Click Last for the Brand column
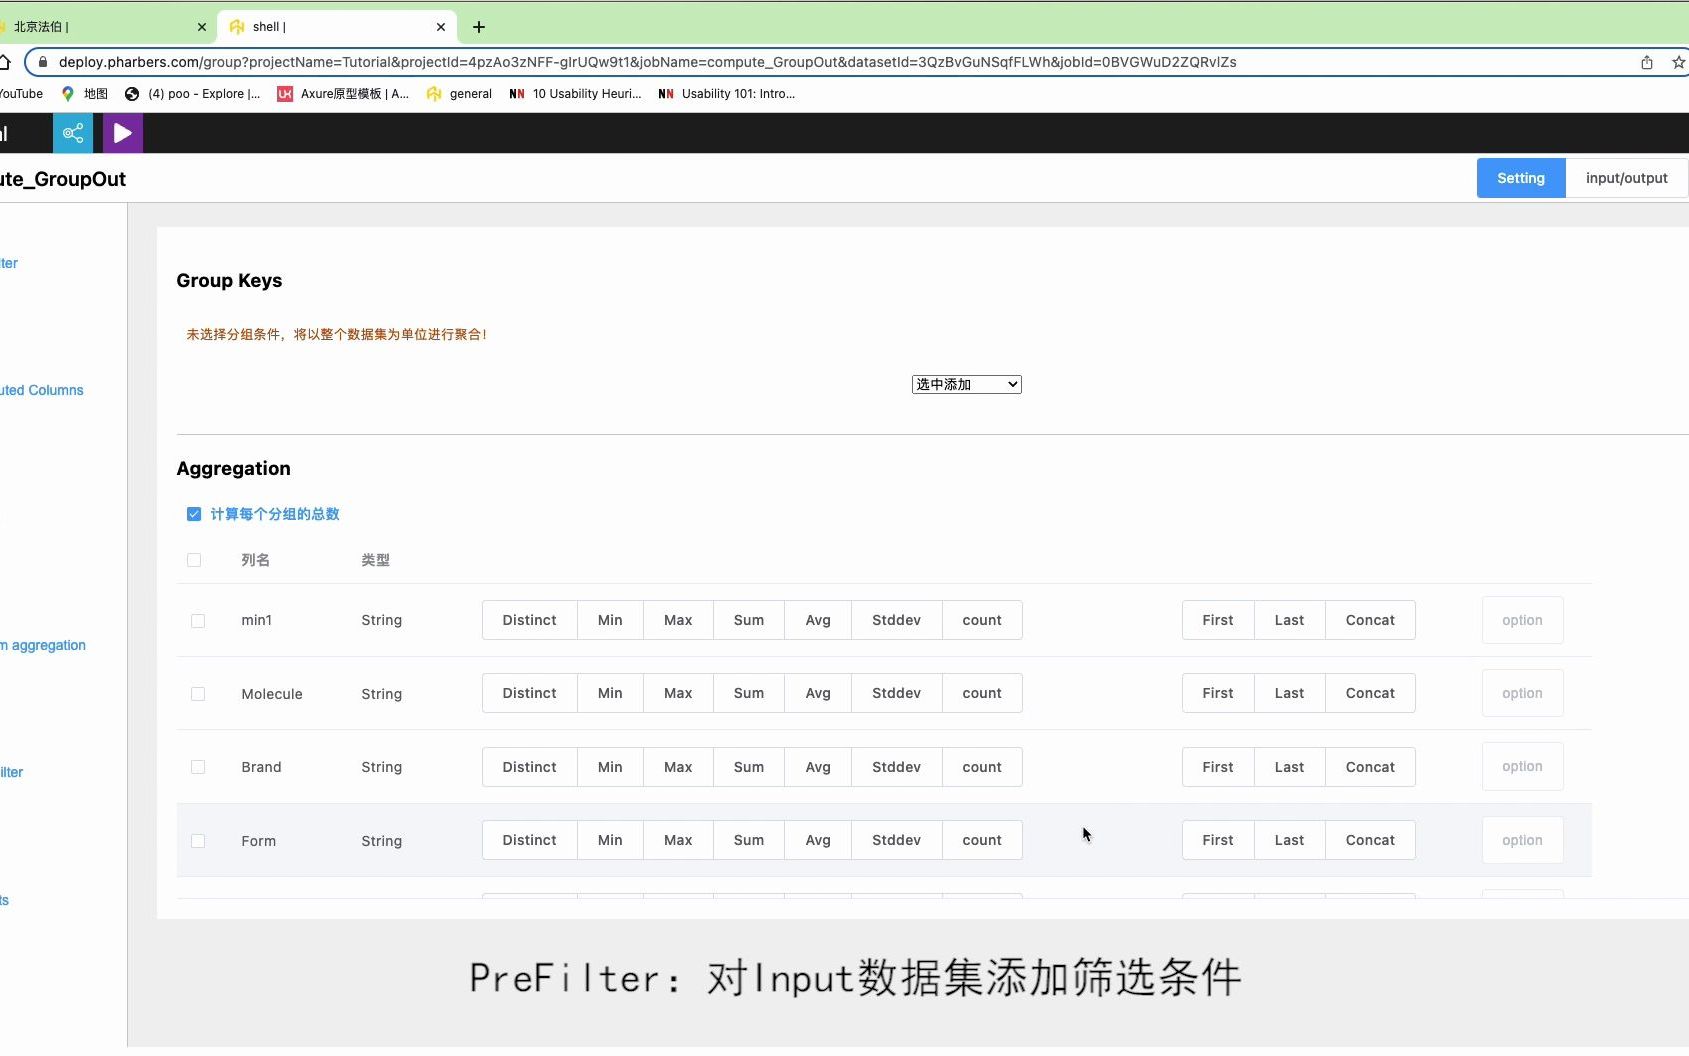 (1289, 767)
